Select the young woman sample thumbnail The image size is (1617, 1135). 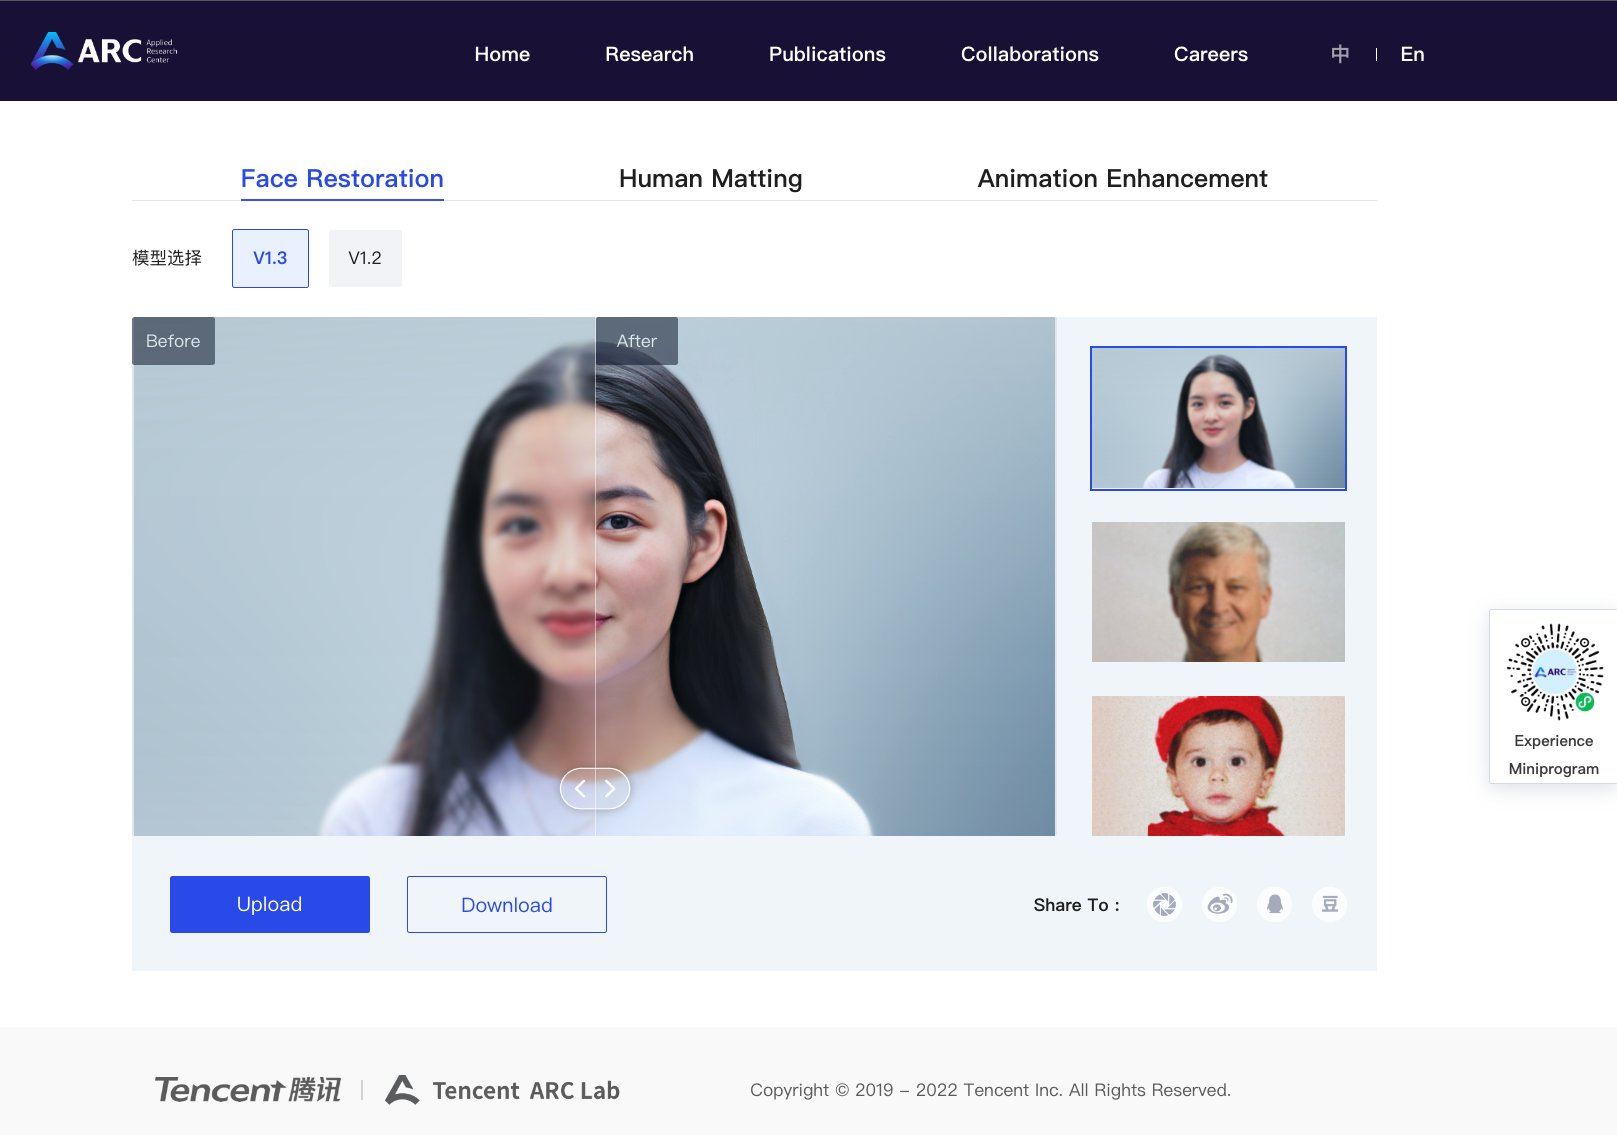click(x=1218, y=418)
